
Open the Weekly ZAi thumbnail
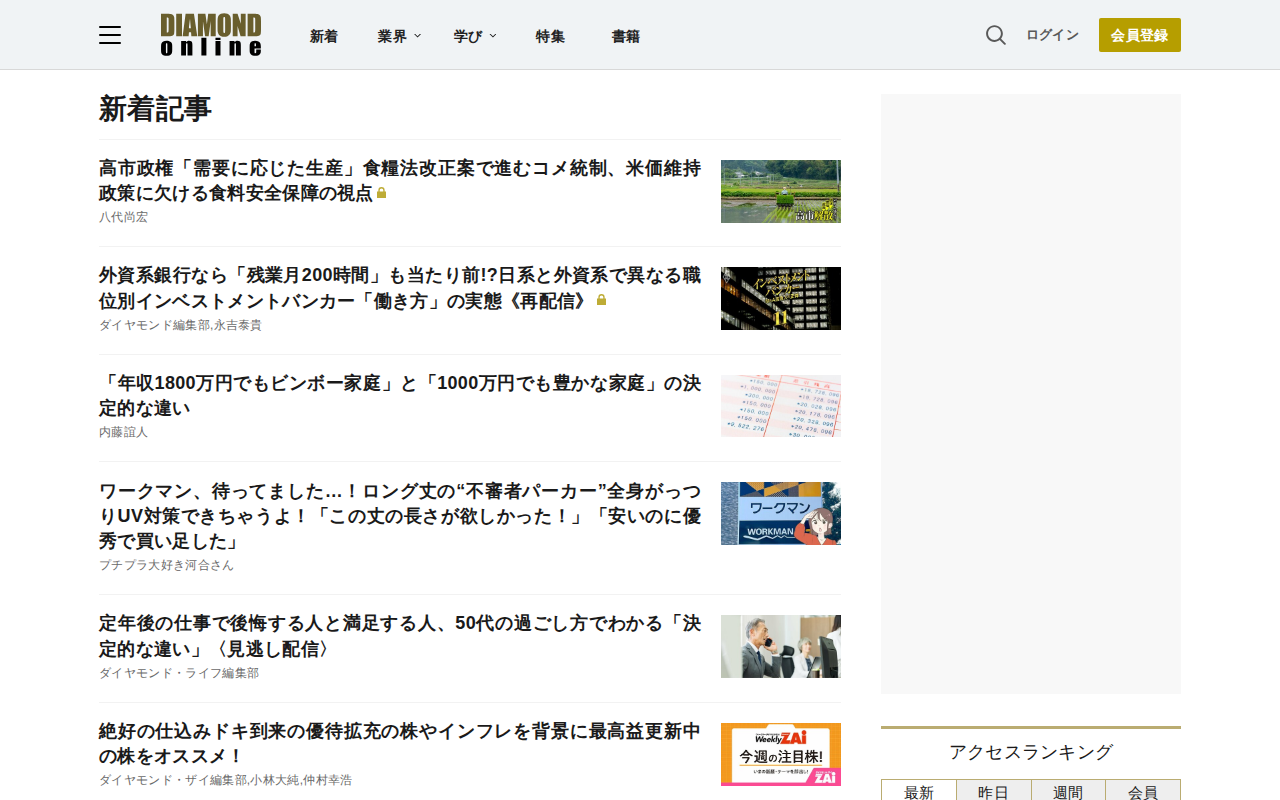(781, 754)
